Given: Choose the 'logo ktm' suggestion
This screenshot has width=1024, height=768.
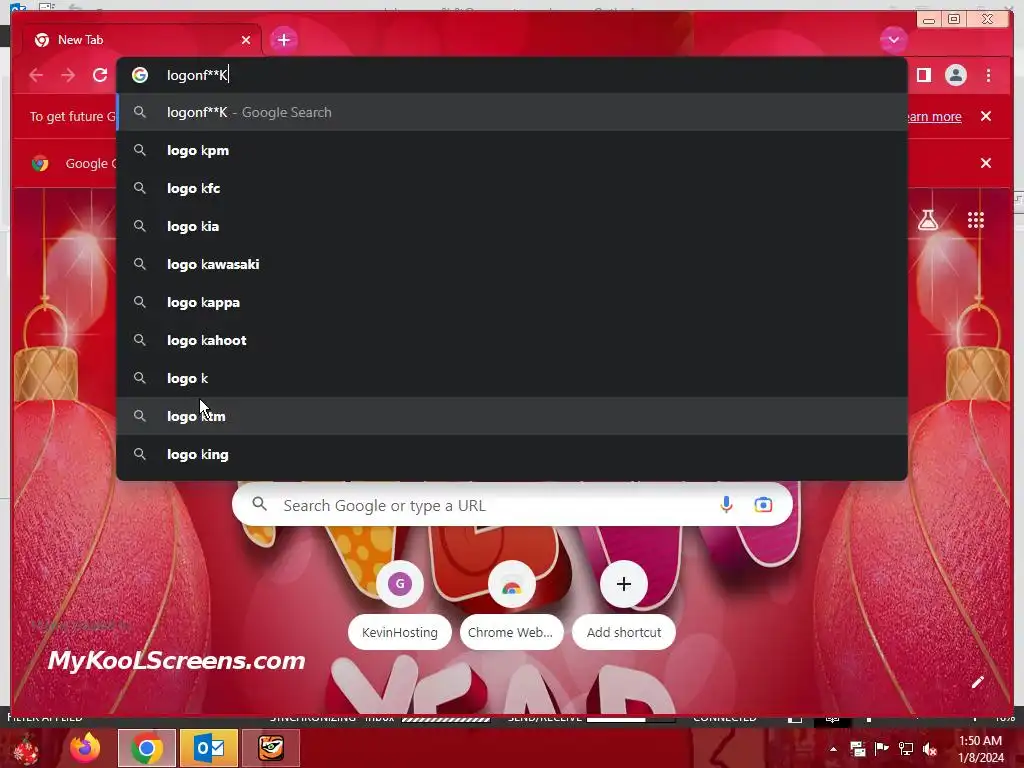Looking at the screenshot, I should (x=512, y=416).
